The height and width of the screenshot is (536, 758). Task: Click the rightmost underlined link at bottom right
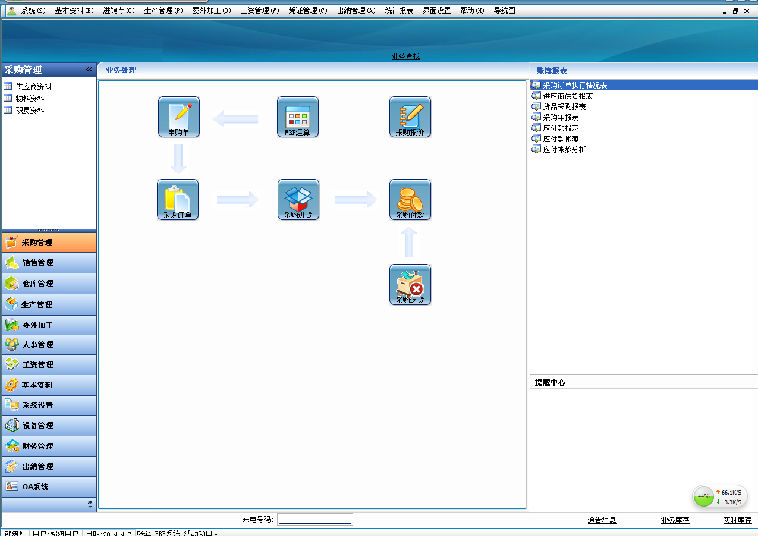click(737, 520)
